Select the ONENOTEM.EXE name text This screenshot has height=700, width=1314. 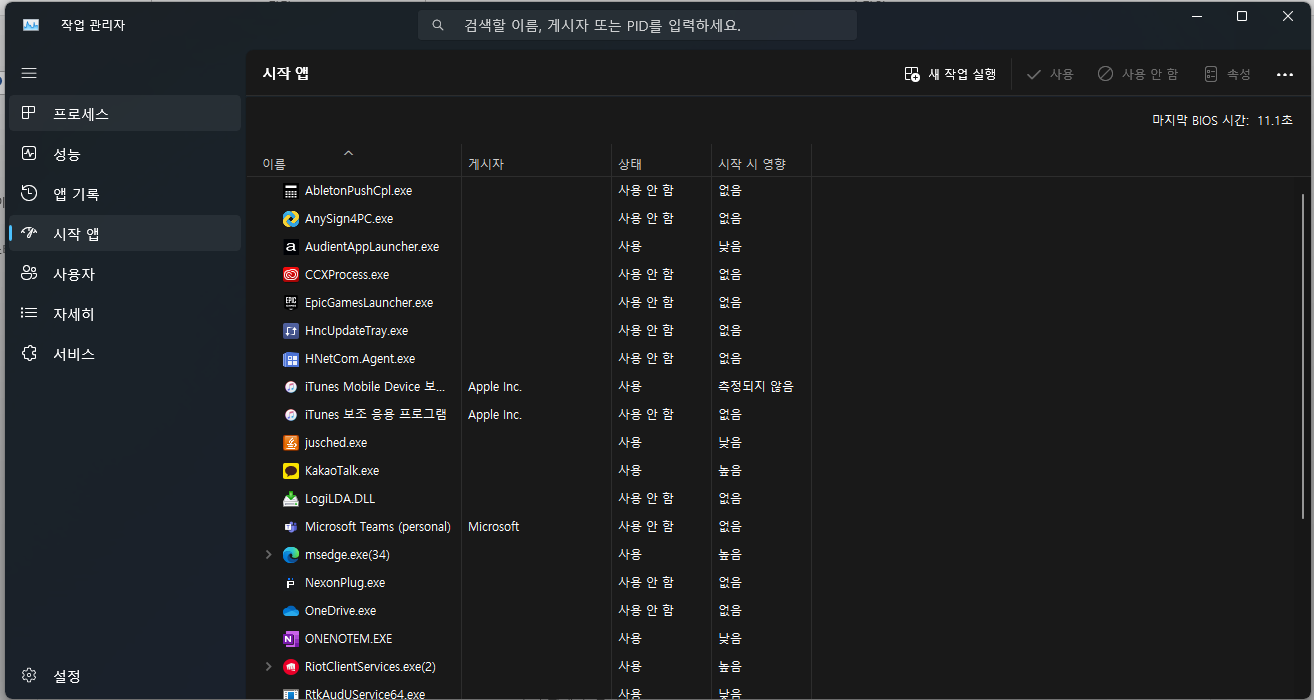(x=348, y=638)
